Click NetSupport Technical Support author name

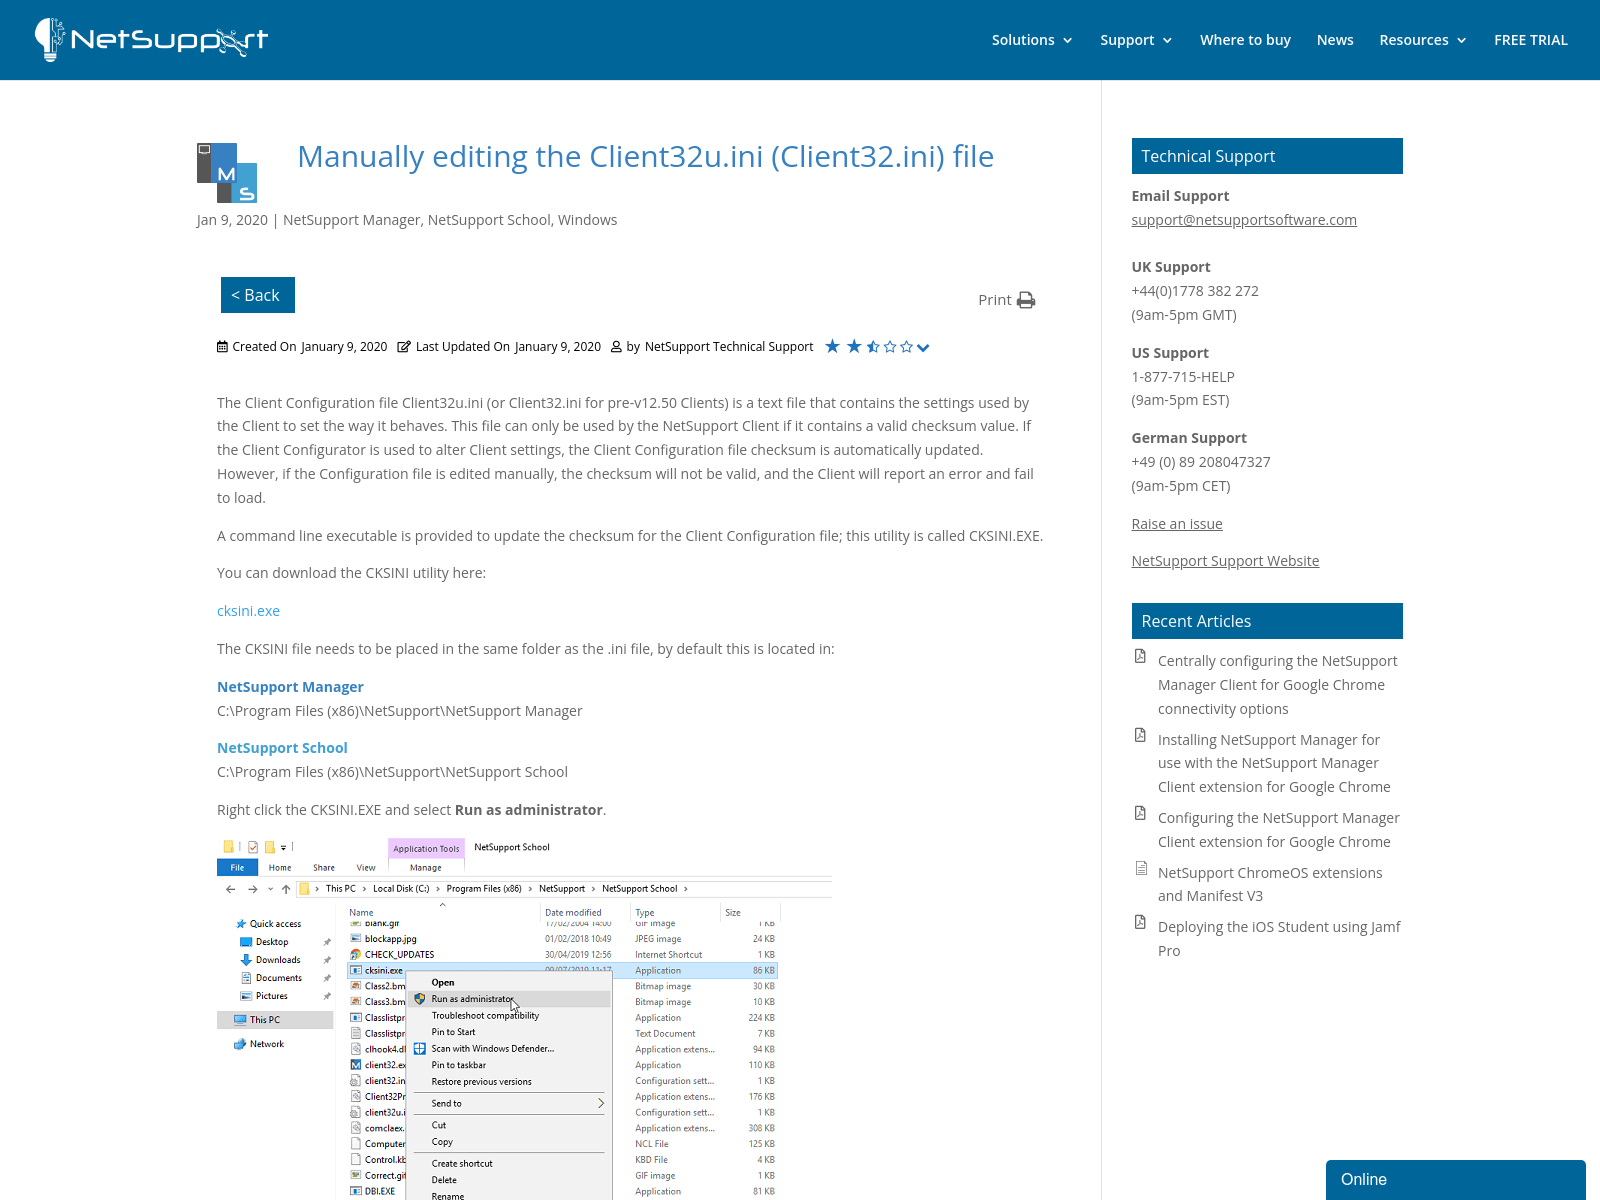729,347
